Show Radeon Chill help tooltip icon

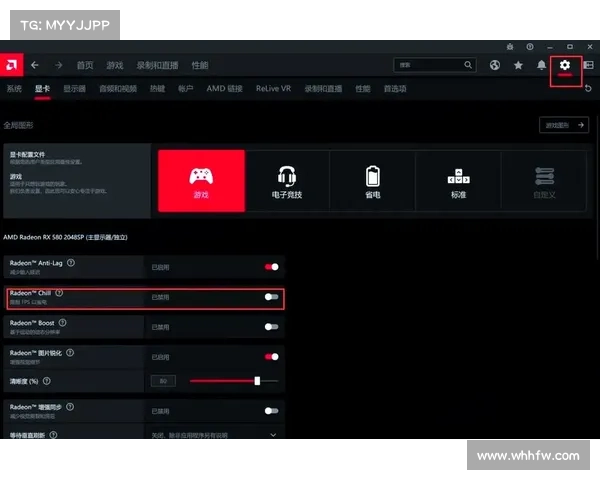[x=59, y=293]
